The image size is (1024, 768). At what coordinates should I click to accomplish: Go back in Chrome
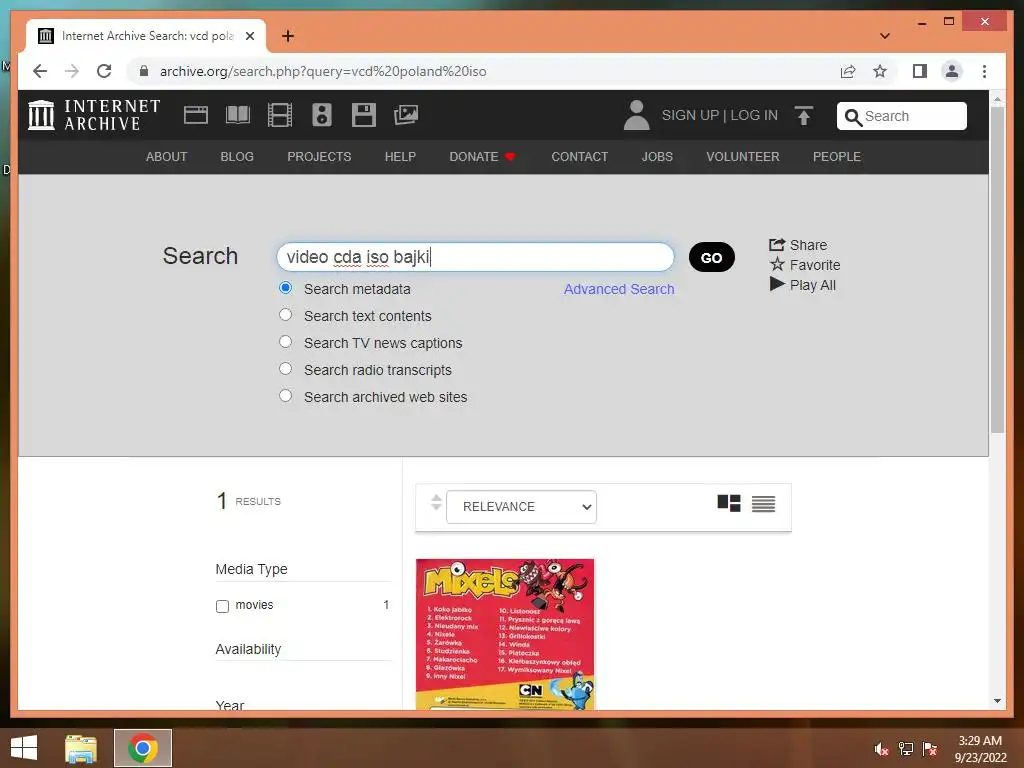(40, 71)
